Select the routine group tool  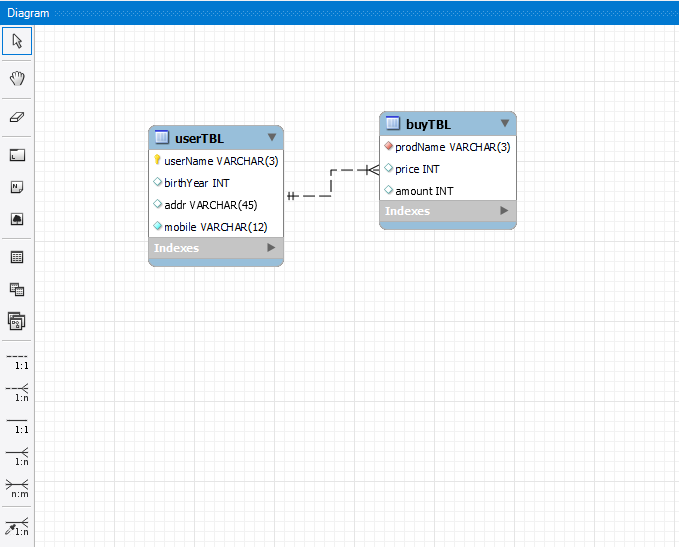17,321
